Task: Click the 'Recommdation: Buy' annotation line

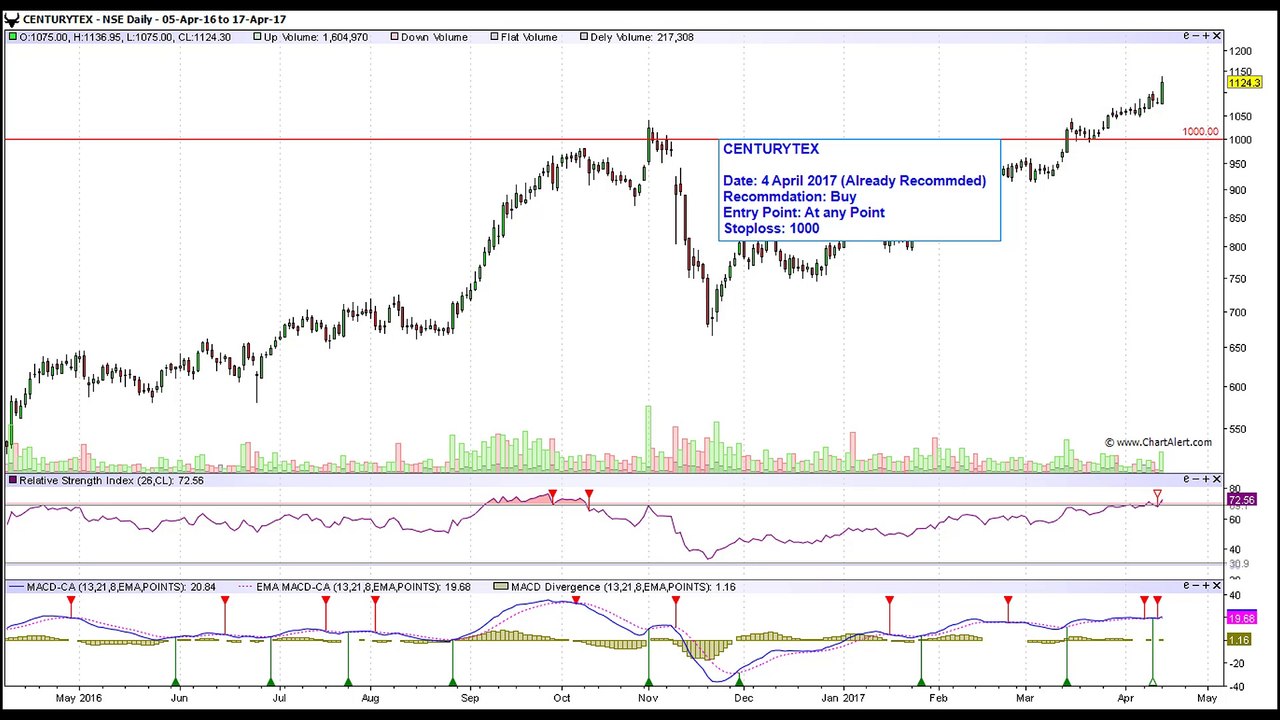Action: point(790,197)
